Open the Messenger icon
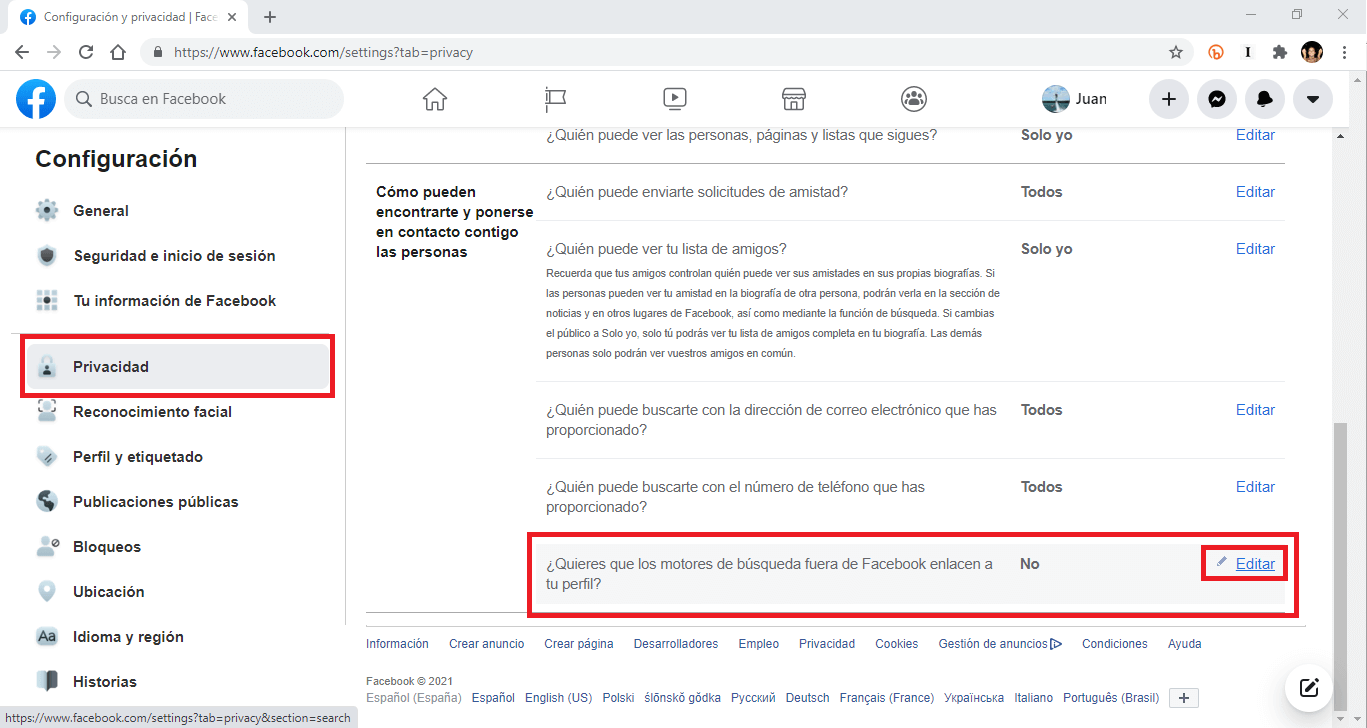 [1217, 99]
